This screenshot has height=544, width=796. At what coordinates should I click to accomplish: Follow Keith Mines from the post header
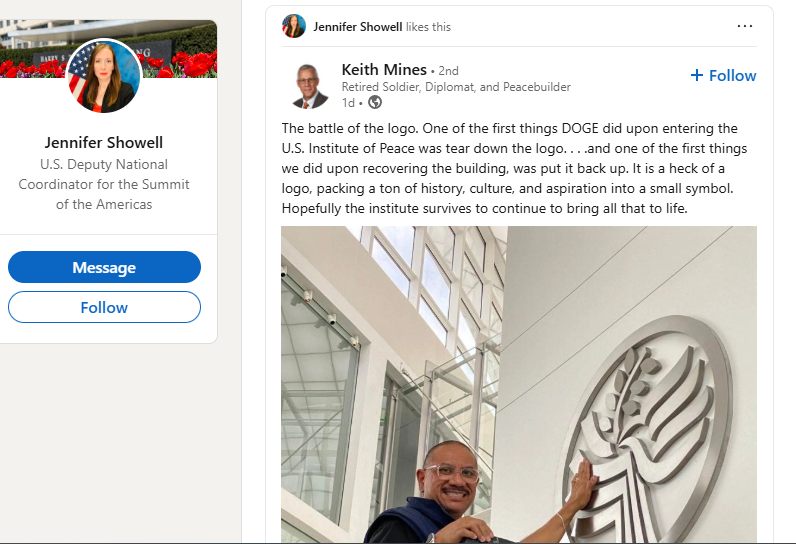pos(723,75)
